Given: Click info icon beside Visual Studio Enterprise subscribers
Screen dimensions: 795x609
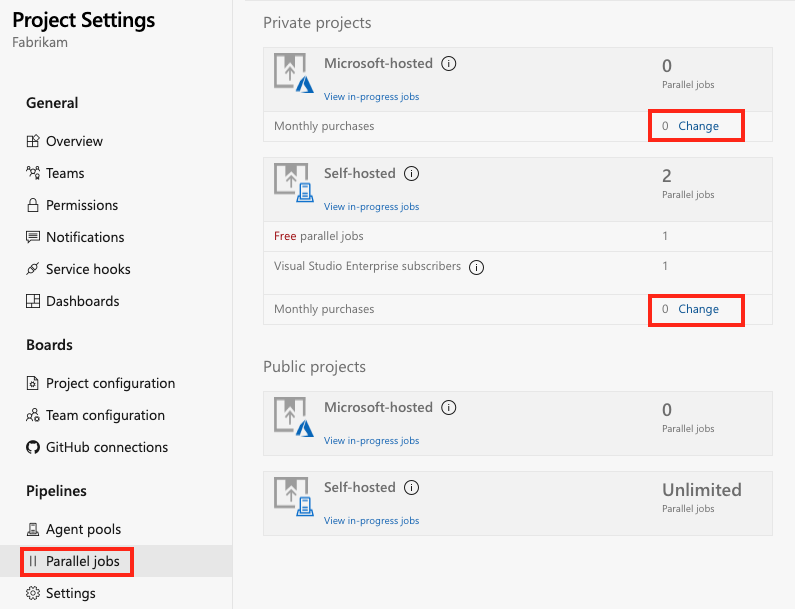Looking at the screenshot, I should click(x=477, y=267).
